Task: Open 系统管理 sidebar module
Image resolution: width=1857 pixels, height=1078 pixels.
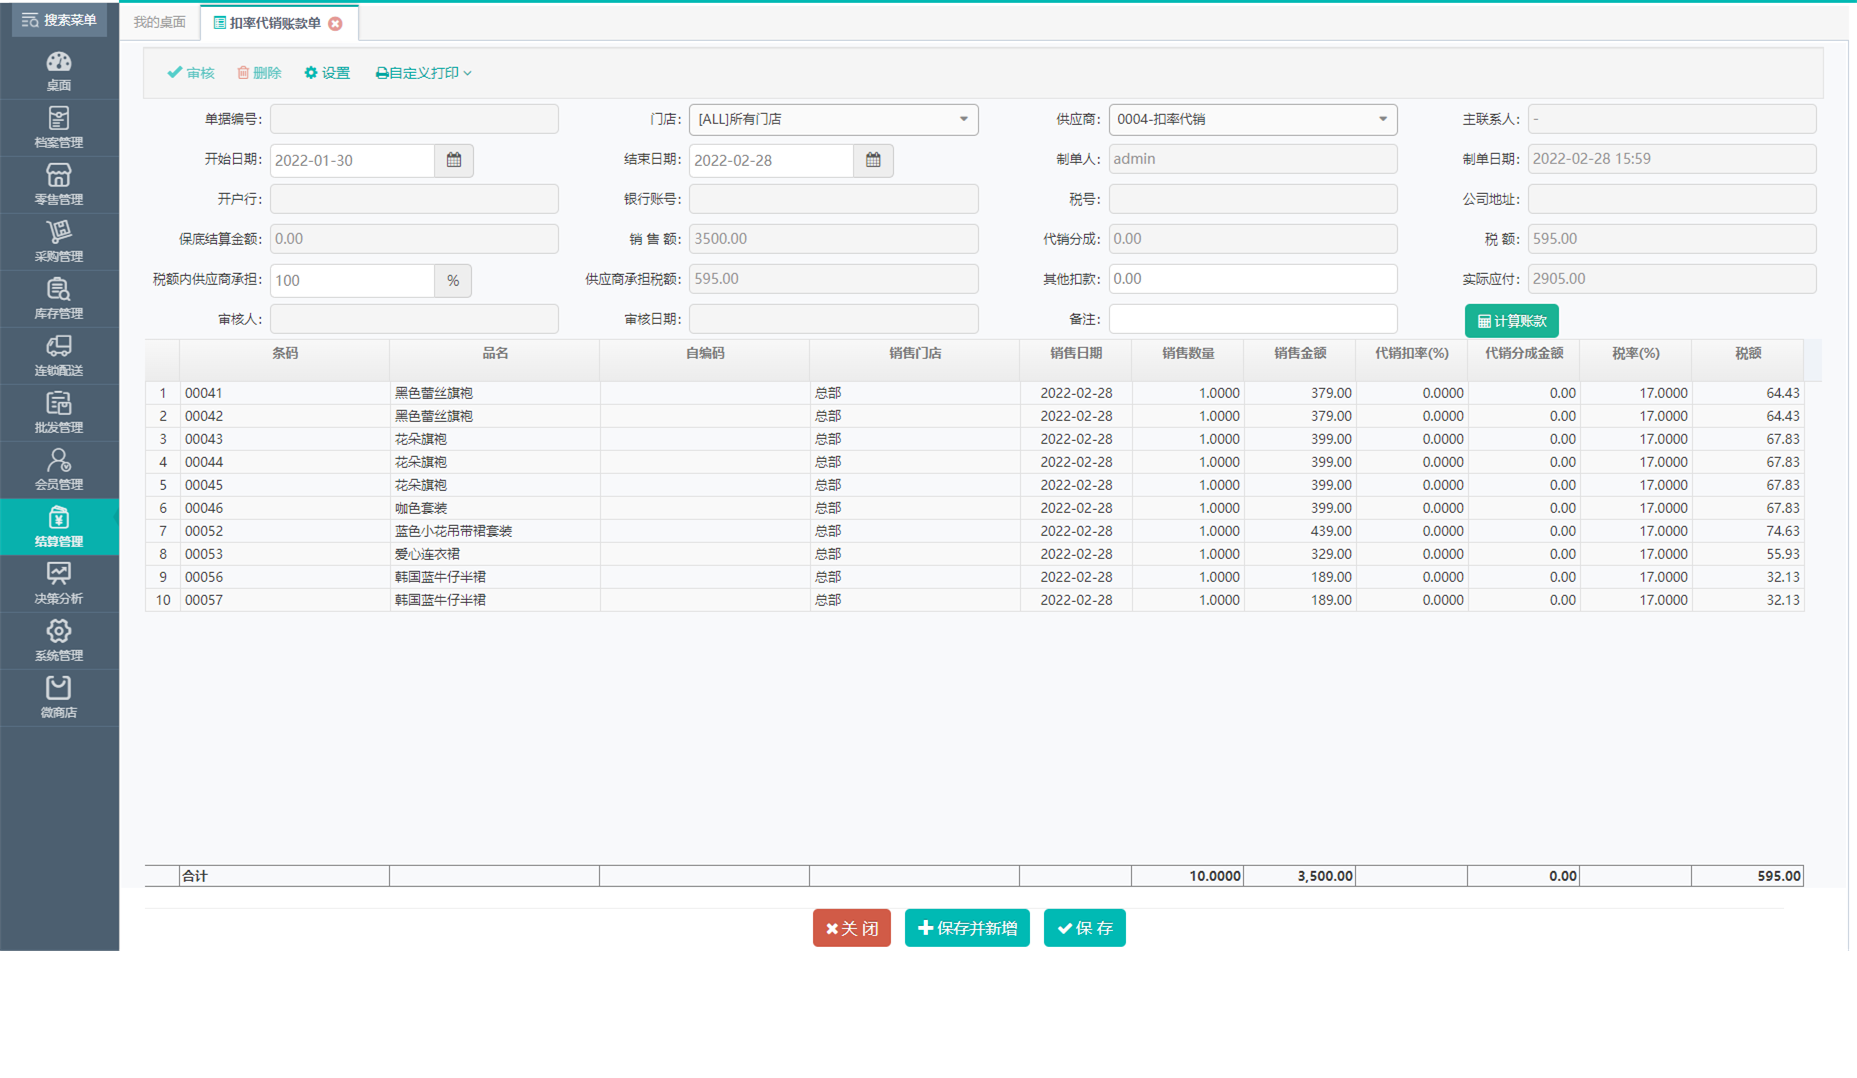Action: click(x=59, y=641)
